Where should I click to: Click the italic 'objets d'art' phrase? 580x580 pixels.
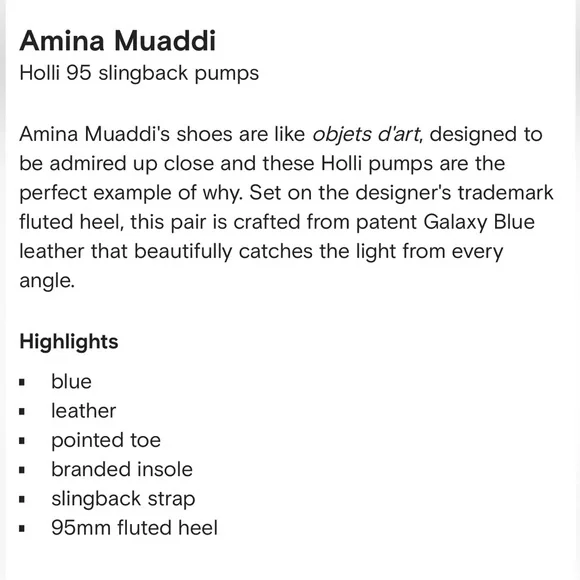(x=366, y=134)
